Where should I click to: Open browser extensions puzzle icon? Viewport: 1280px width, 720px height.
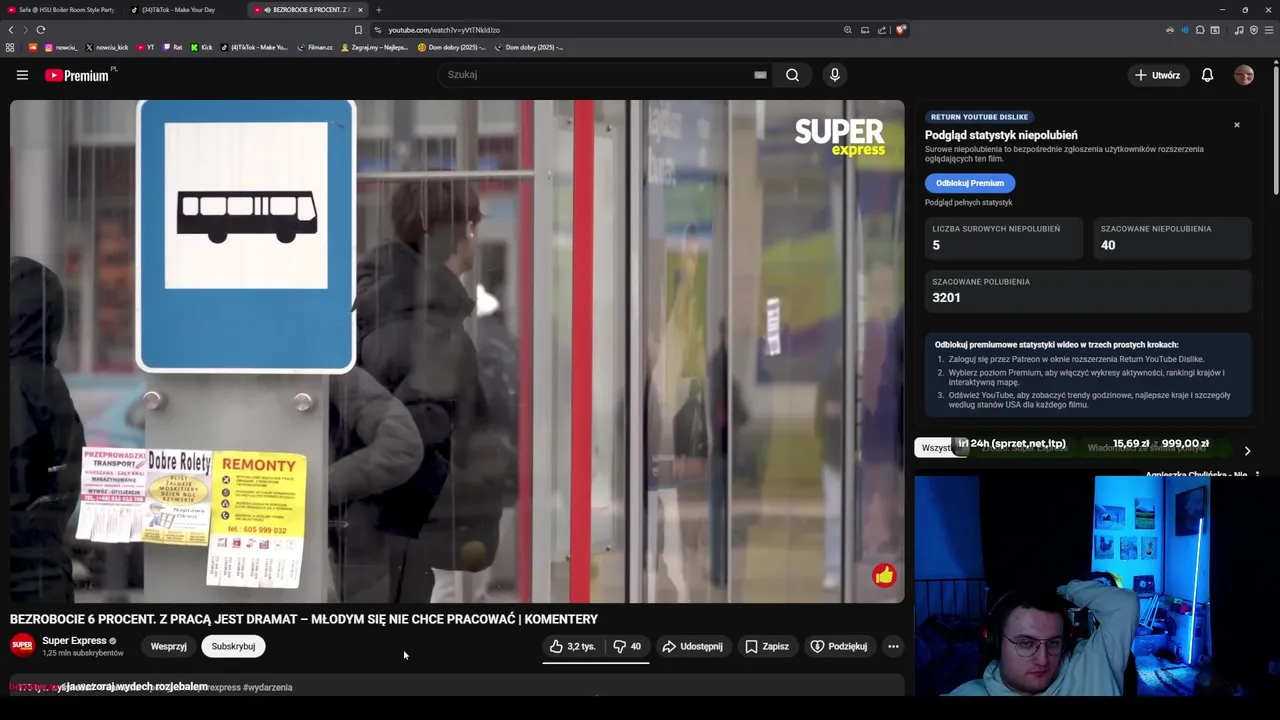(1200, 30)
